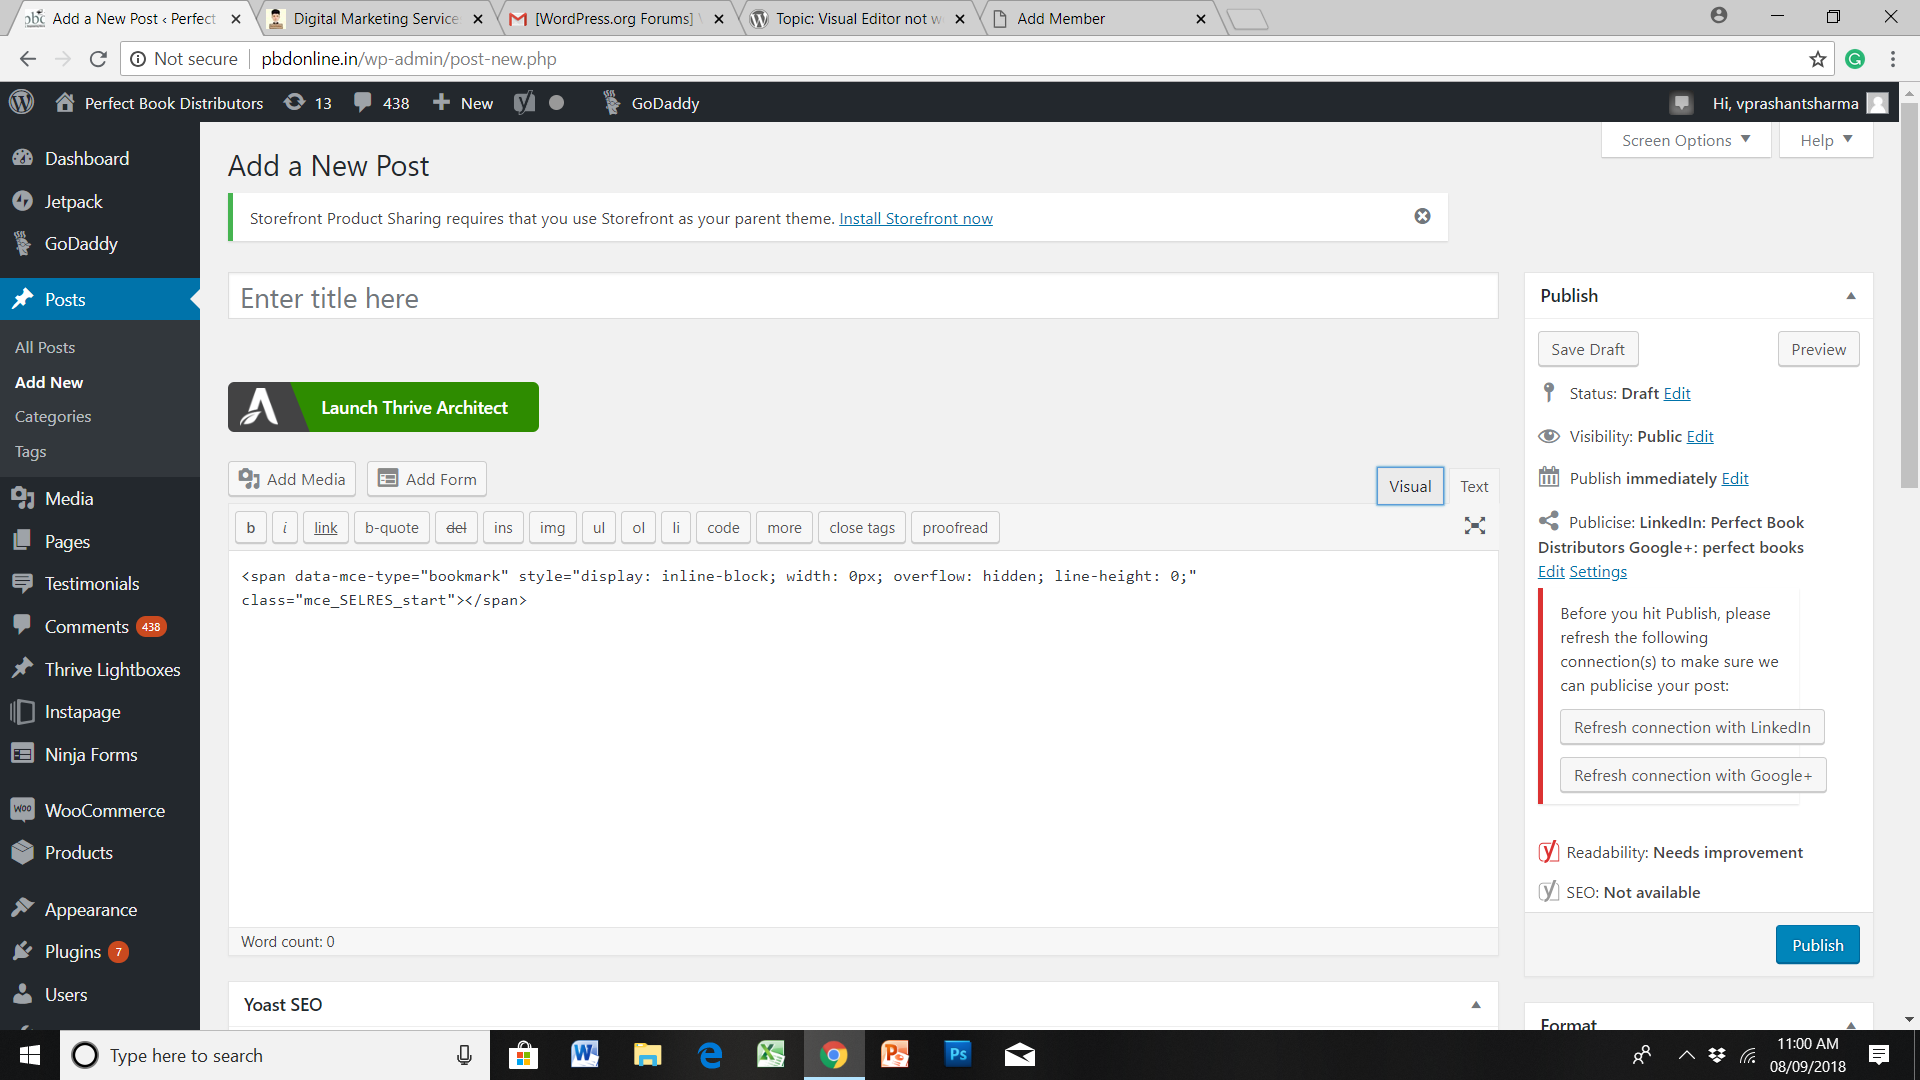Click the Add Form button
Image resolution: width=1920 pixels, height=1080 pixels.
click(427, 479)
